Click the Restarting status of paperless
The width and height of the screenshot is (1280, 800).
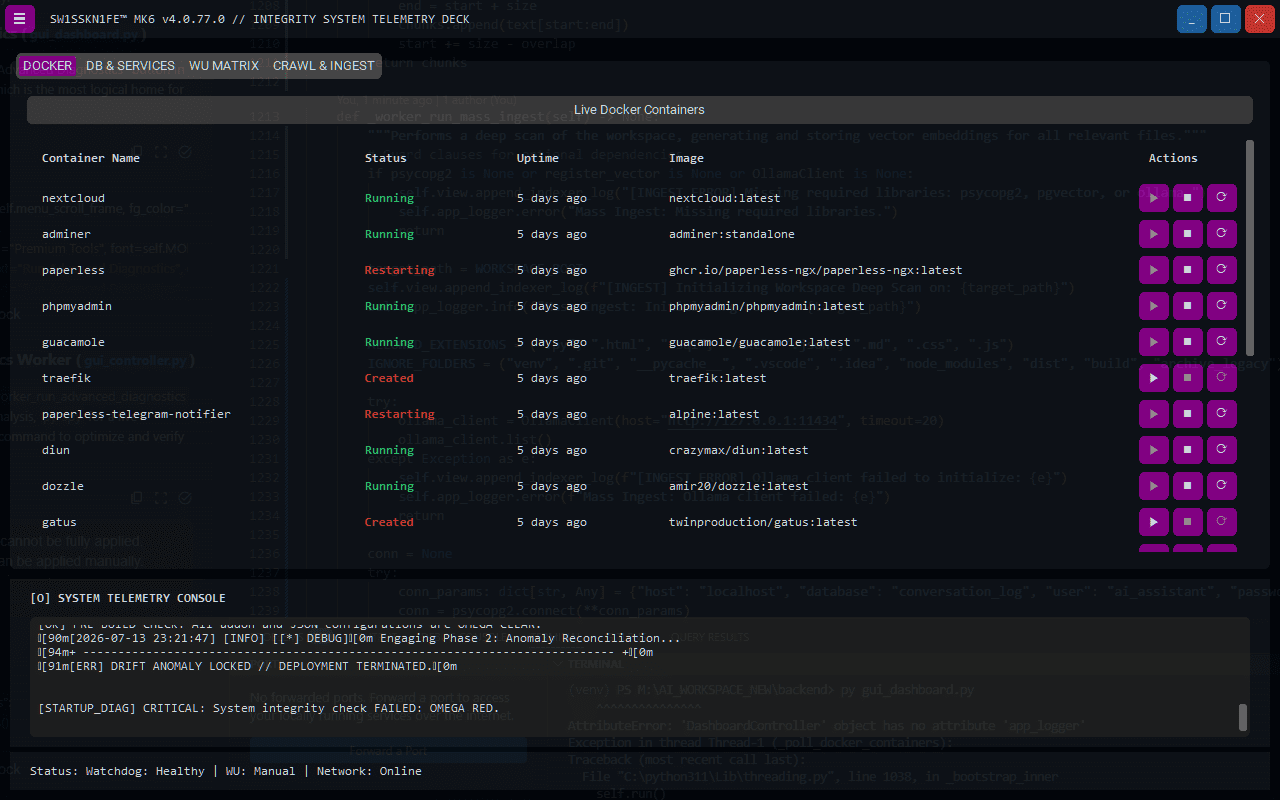point(400,270)
